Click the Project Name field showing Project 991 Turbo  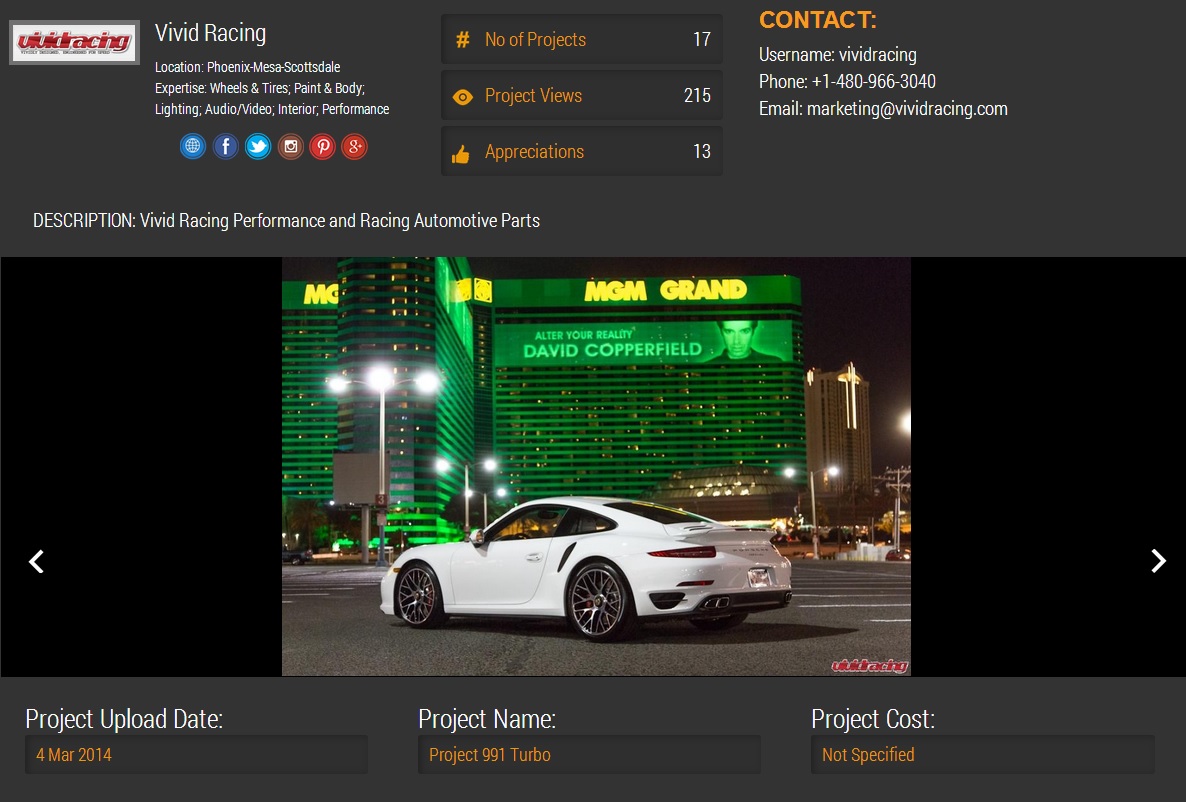pos(589,754)
